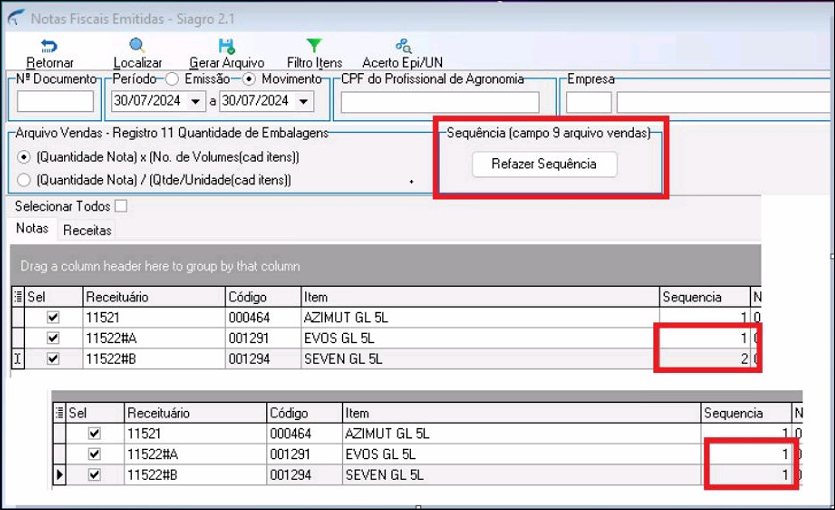Uncheck Sel for 11521 in lower grid
The width and height of the screenshot is (835, 510).
(94, 433)
